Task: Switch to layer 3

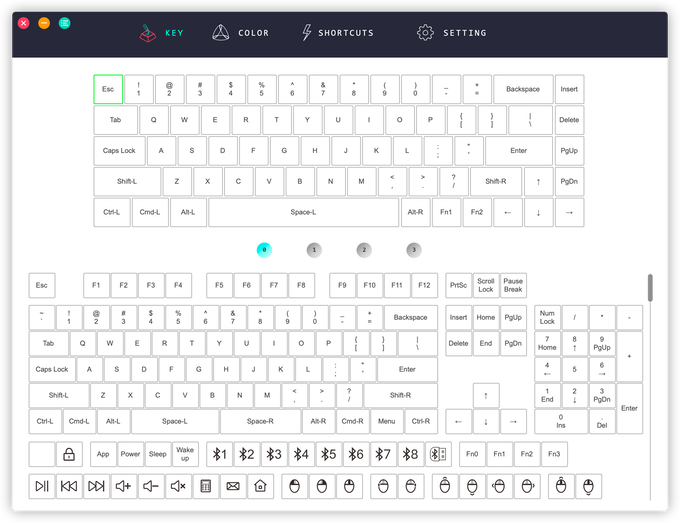Action: [x=413, y=249]
